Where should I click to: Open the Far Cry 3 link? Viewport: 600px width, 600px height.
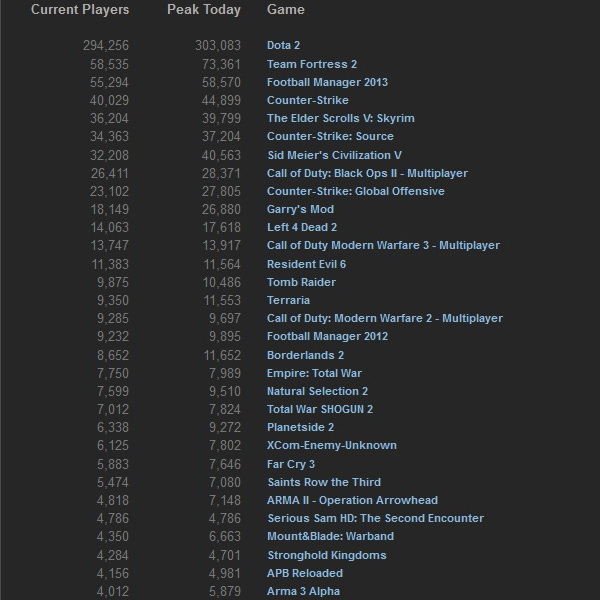point(291,464)
